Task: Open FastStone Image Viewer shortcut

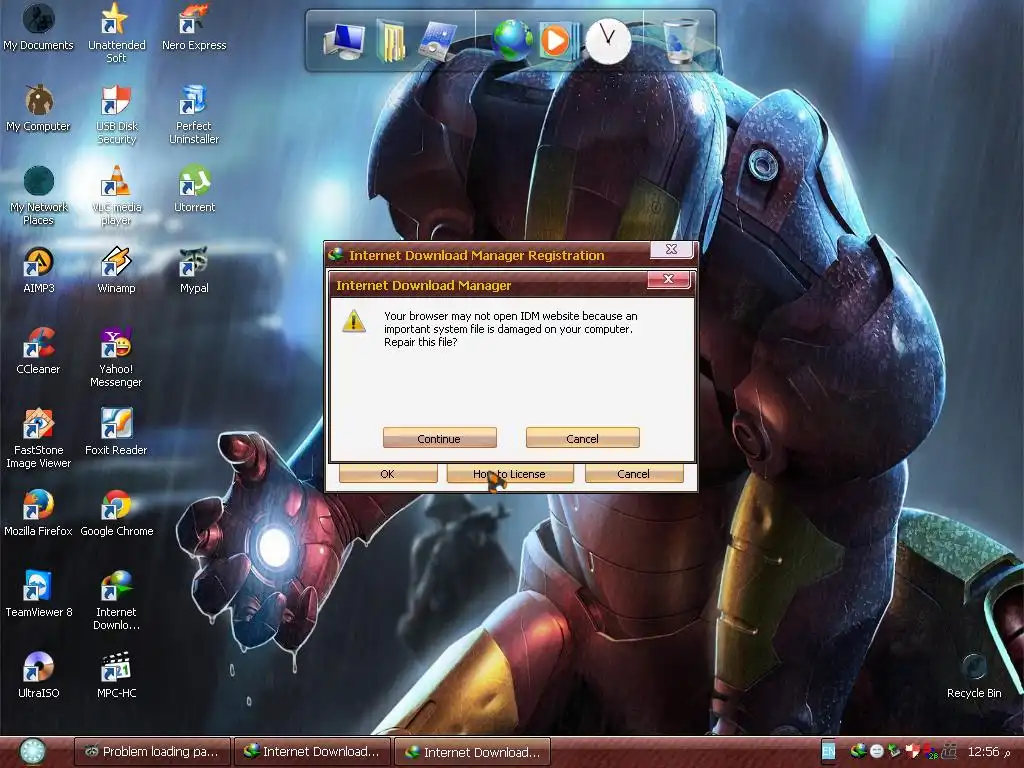Action: tap(38, 438)
